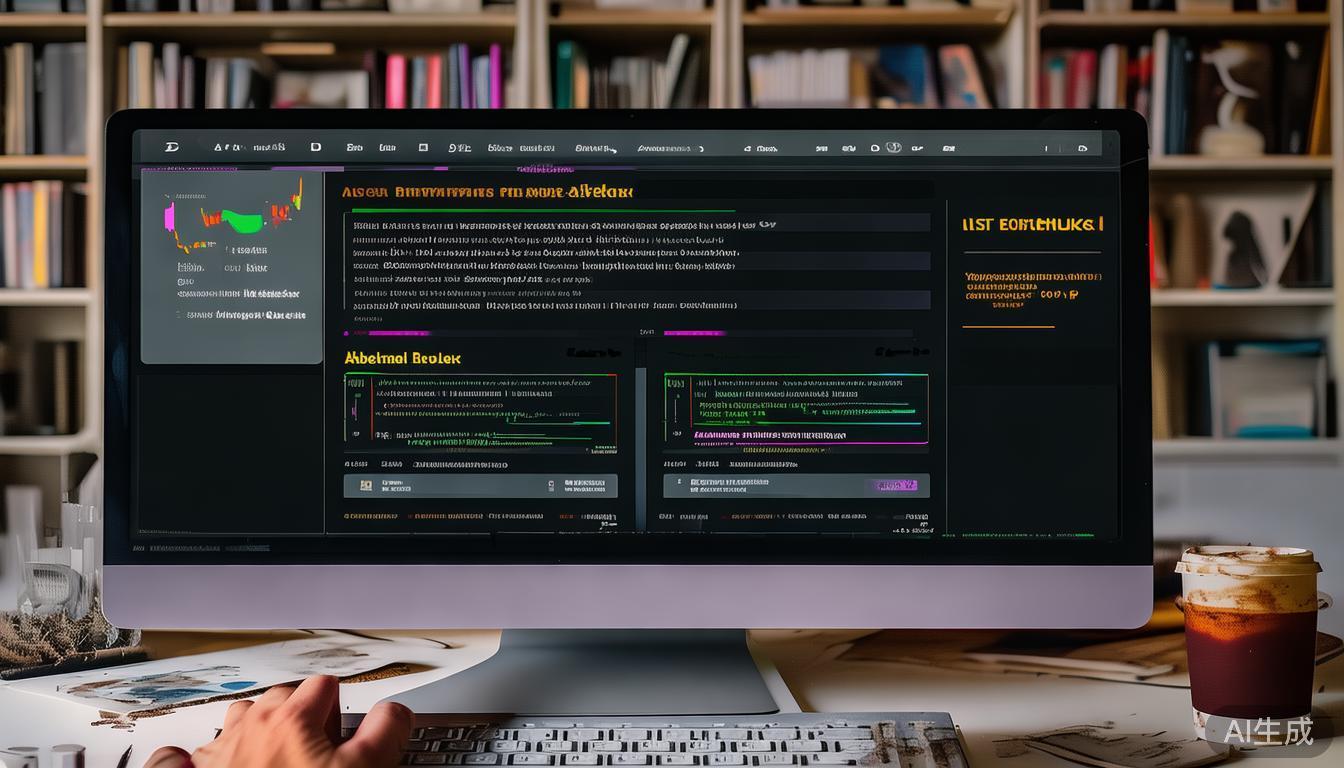
Task: Click the magenta progress bar above "Abelmal Beolex"
Action: [387, 333]
